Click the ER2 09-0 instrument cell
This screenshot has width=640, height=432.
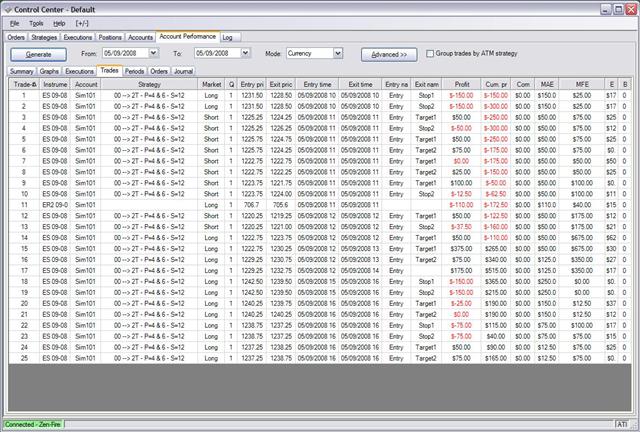[55, 205]
